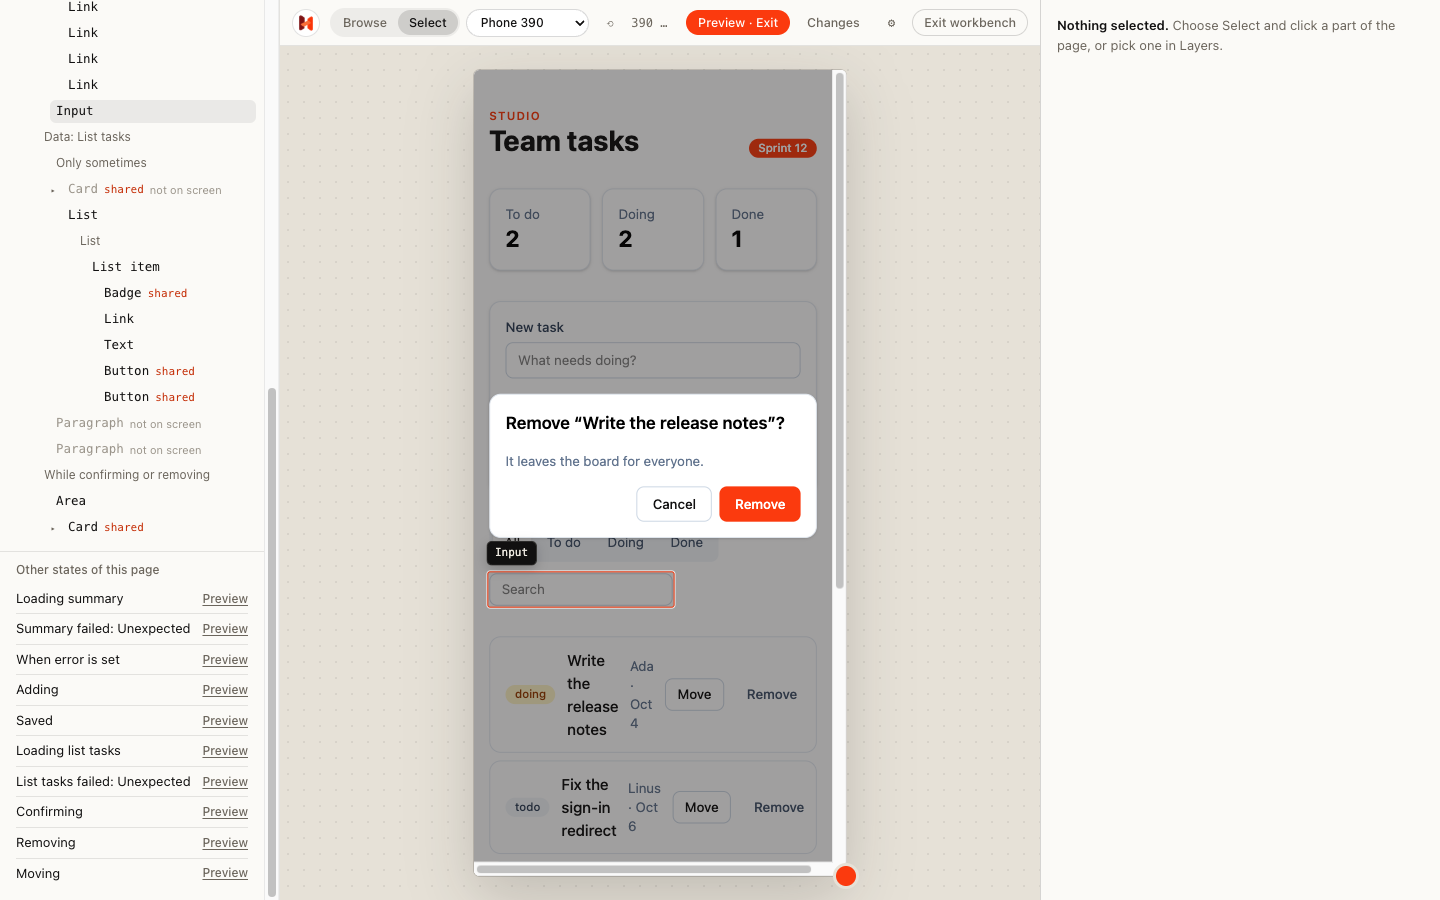1440x900 pixels.
Task: Select the Badge shared layer row
Action: tap(146, 293)
